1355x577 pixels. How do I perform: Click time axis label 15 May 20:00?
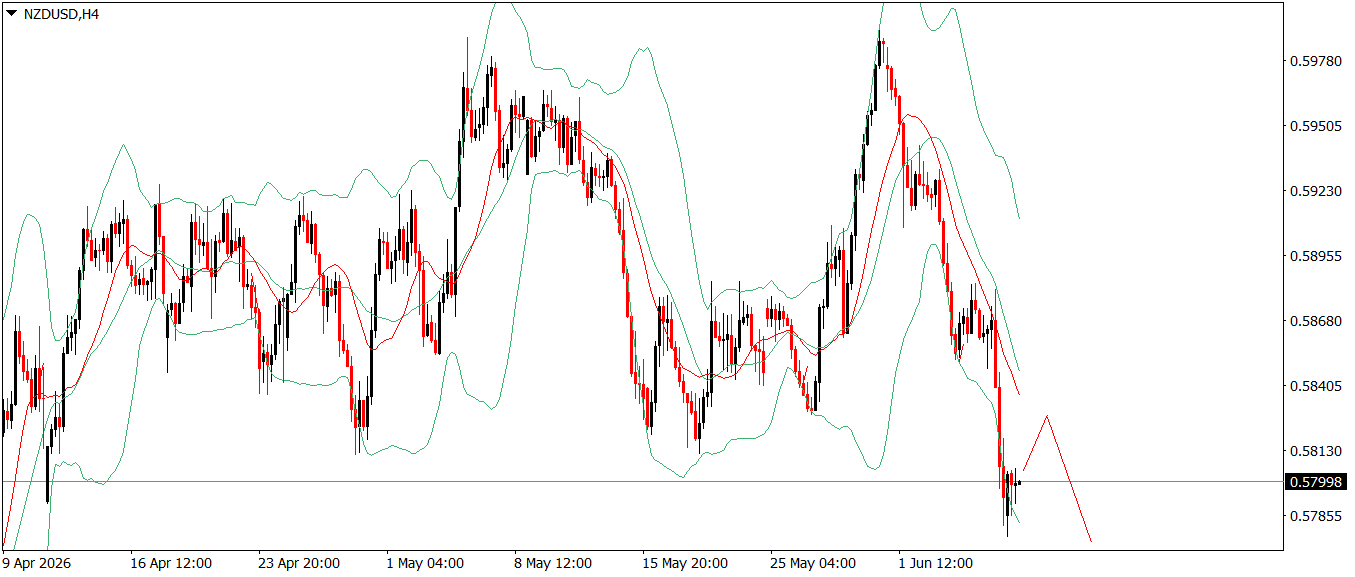point(683,563)
